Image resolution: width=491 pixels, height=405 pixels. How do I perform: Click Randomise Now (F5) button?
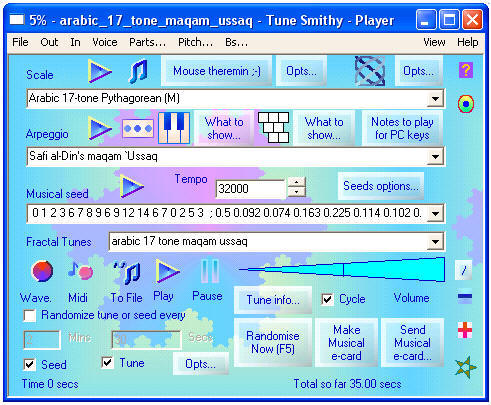pos(273,342)
